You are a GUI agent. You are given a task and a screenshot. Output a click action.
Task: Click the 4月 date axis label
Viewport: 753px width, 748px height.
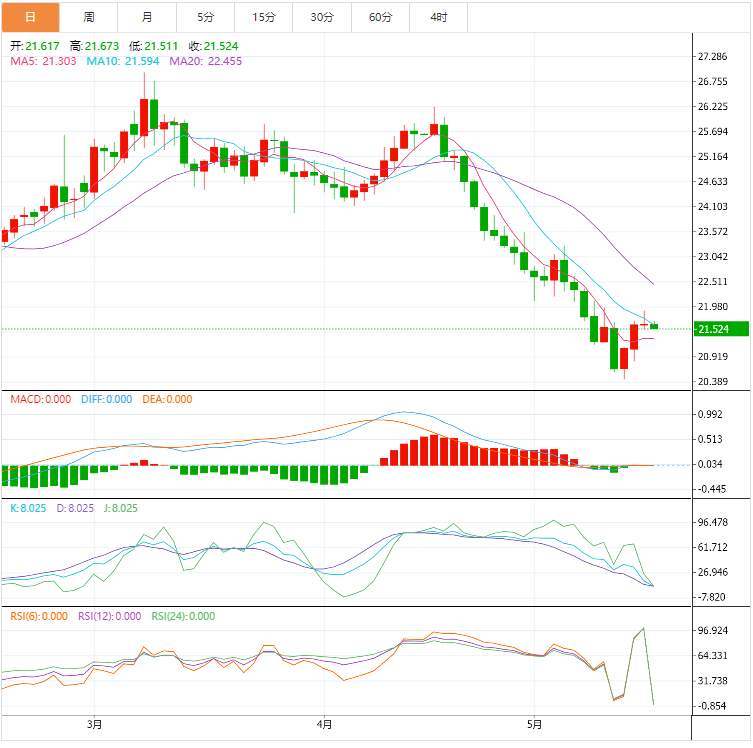(325, 724)
